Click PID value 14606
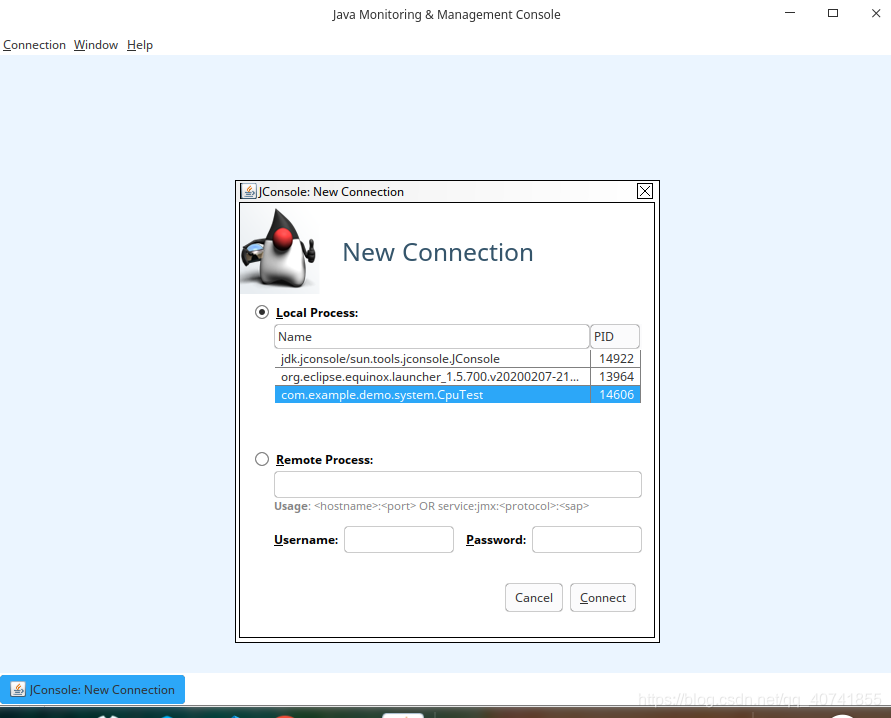Viewport: 891px width, 718px height. (616, 394)
